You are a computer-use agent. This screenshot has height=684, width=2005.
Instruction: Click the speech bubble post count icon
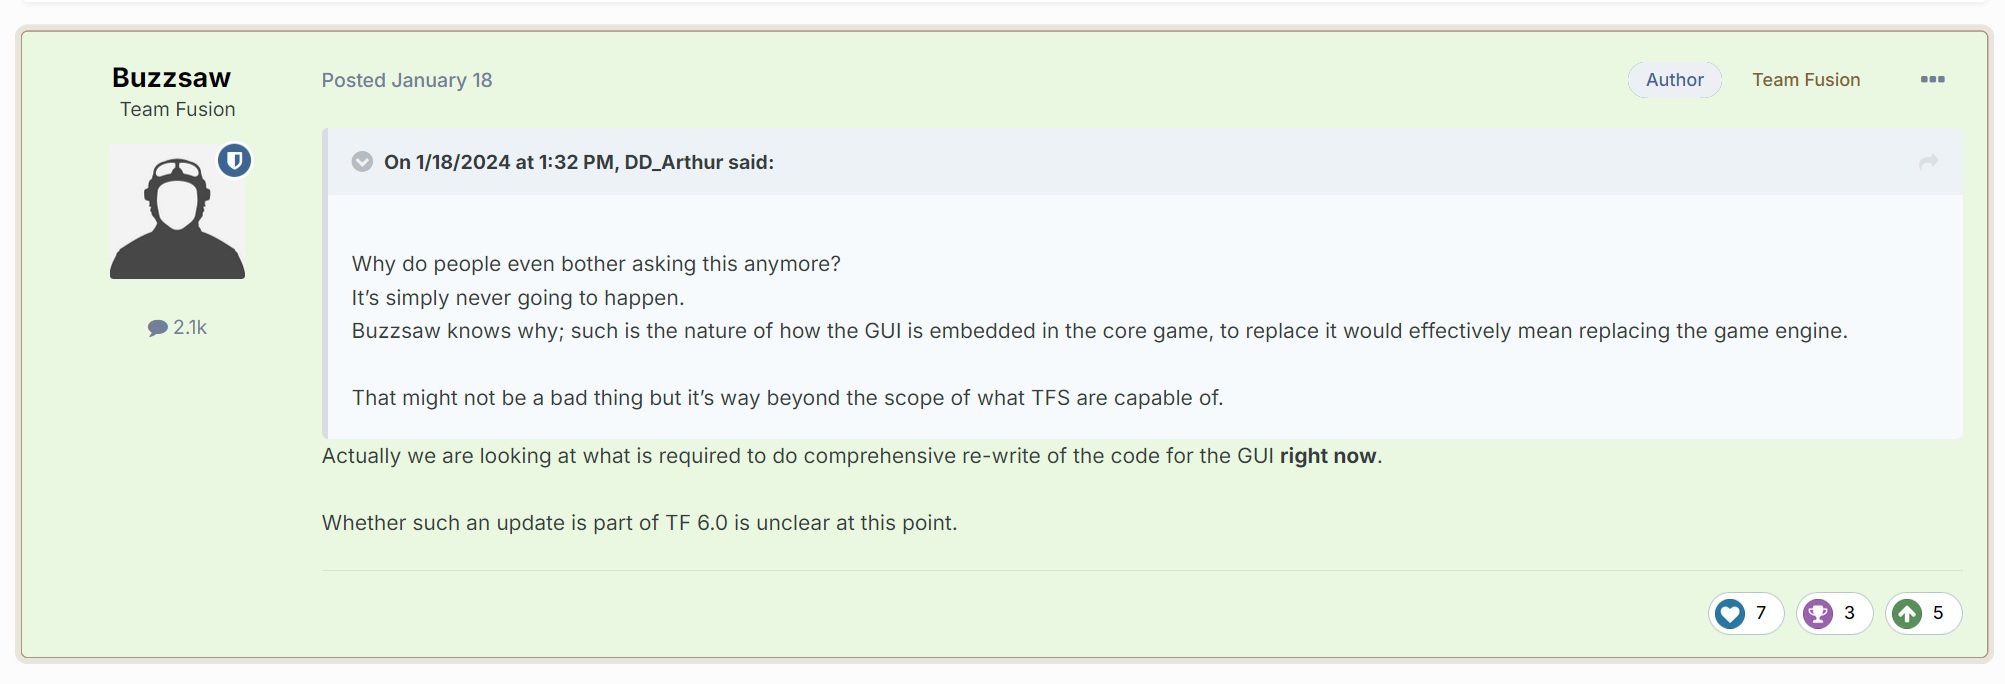point(157,328)
